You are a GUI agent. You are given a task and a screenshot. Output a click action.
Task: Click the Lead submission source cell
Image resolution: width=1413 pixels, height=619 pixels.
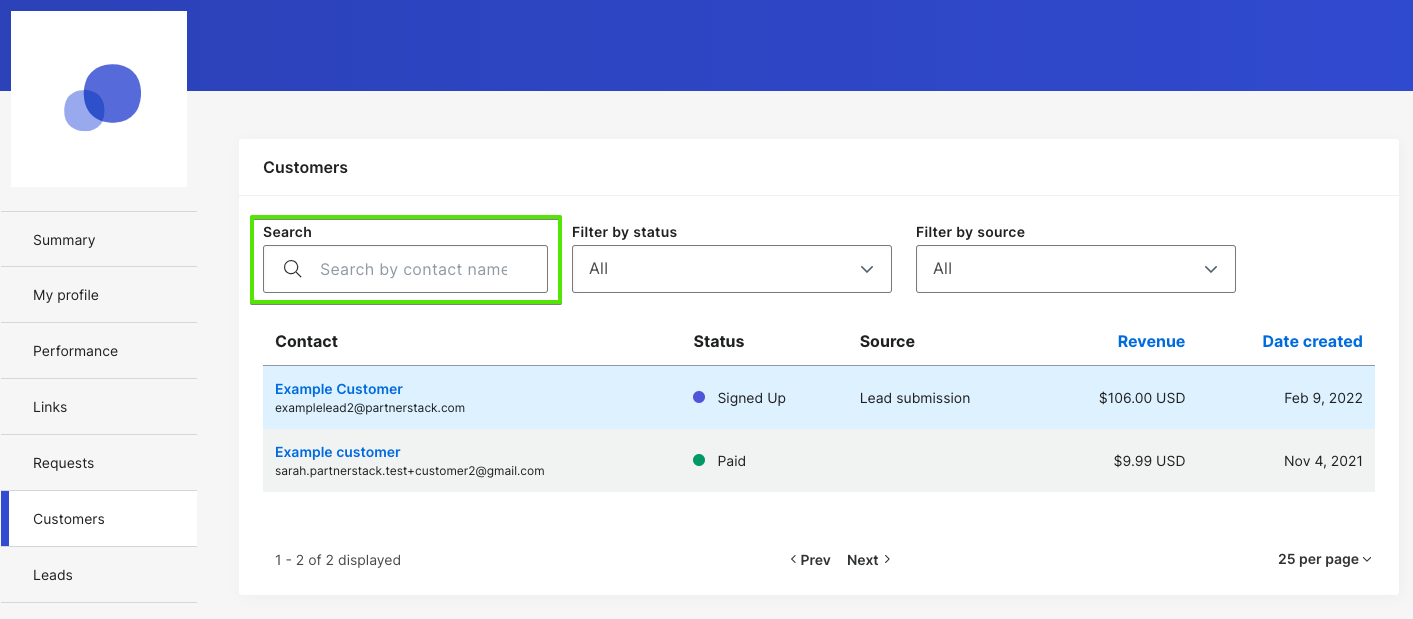(x=915, y=398)
